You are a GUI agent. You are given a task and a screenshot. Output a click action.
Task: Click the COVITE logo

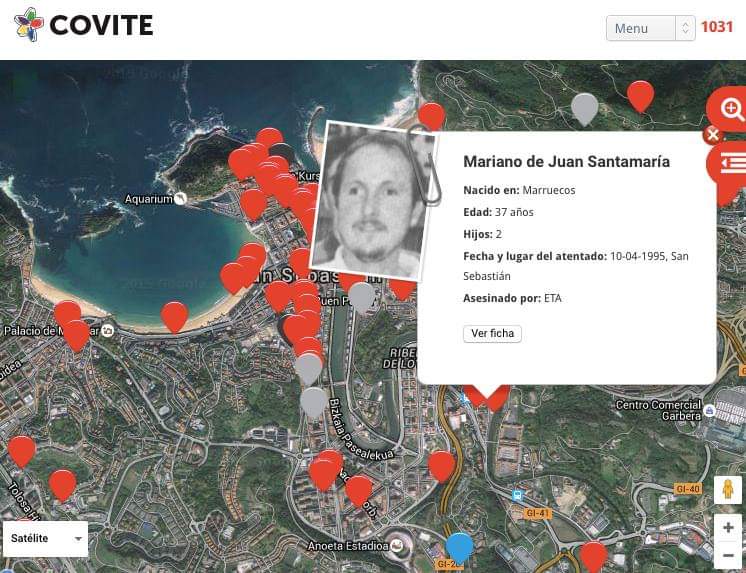(x=84, y=25)
